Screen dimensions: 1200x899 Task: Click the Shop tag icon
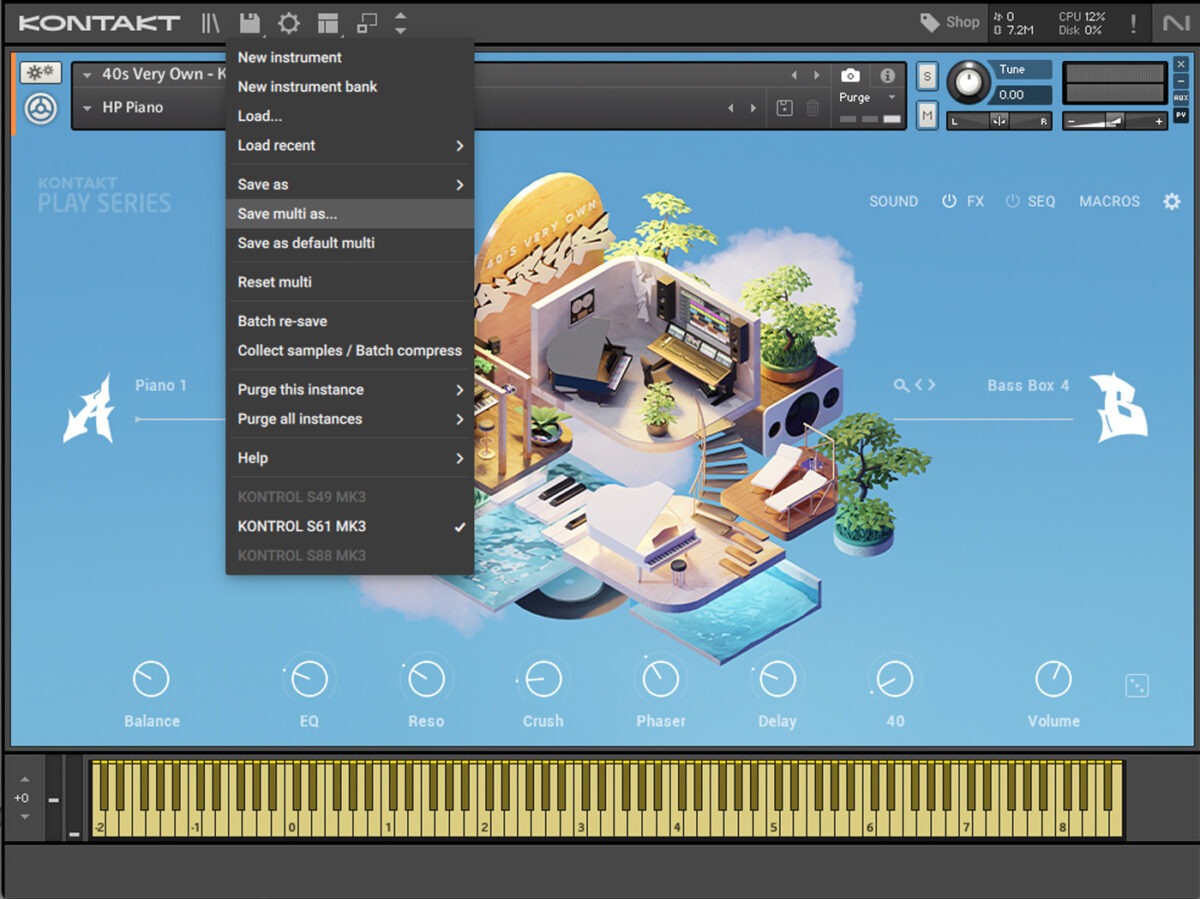(x=930, y=22)
